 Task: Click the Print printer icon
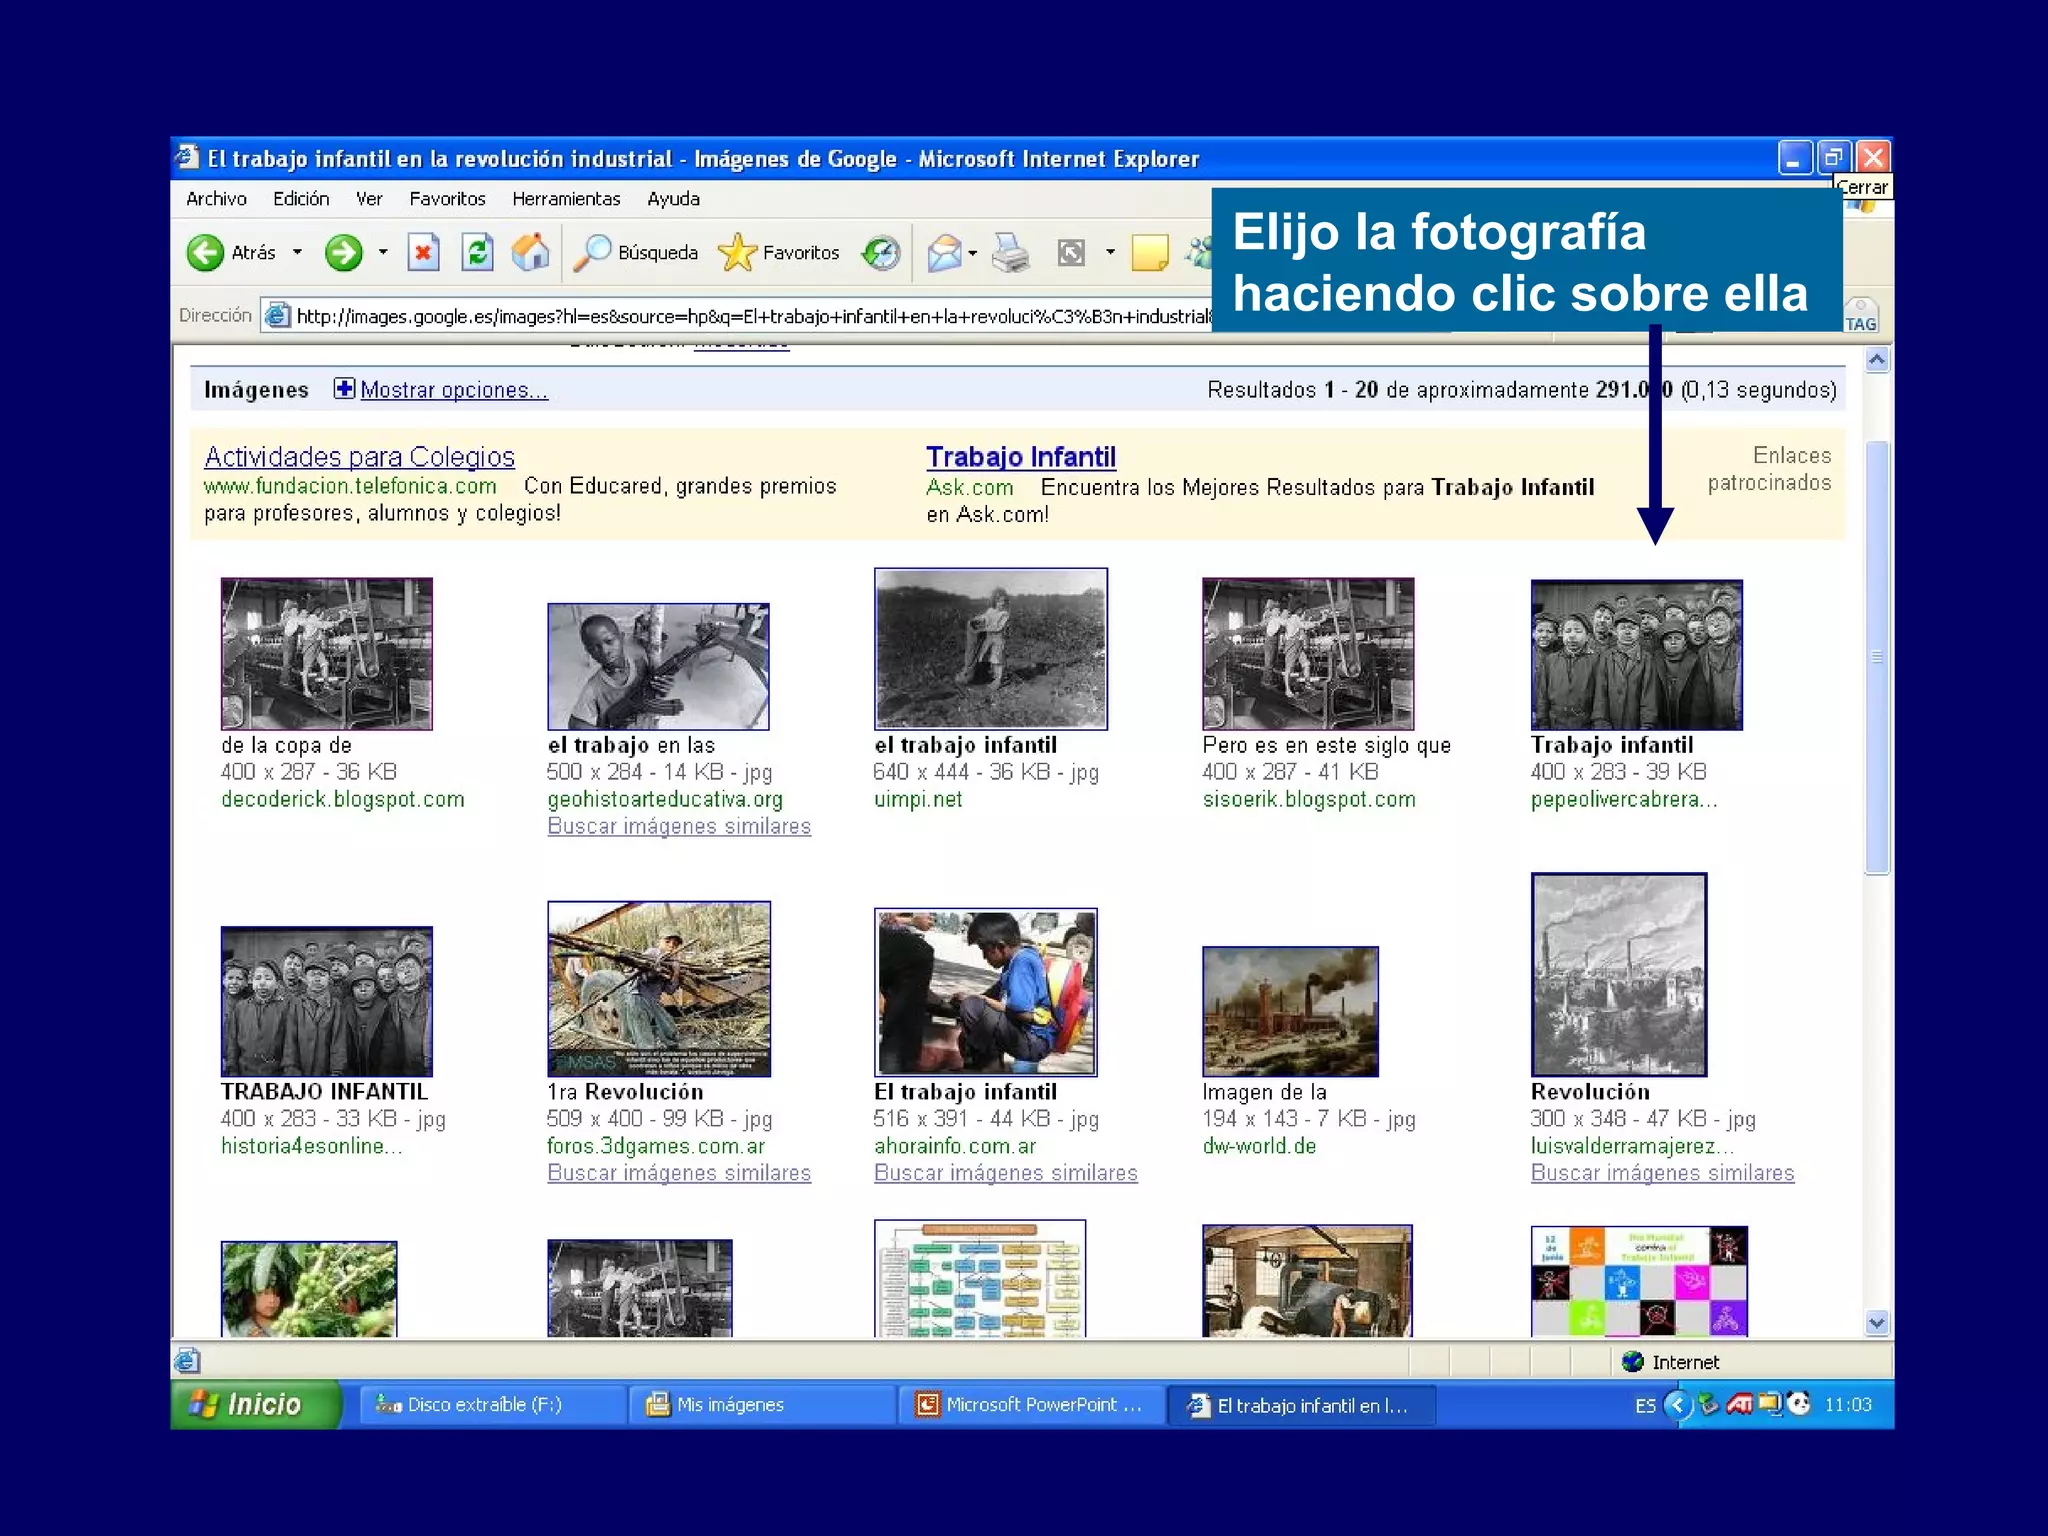(x=1010, y=253)
